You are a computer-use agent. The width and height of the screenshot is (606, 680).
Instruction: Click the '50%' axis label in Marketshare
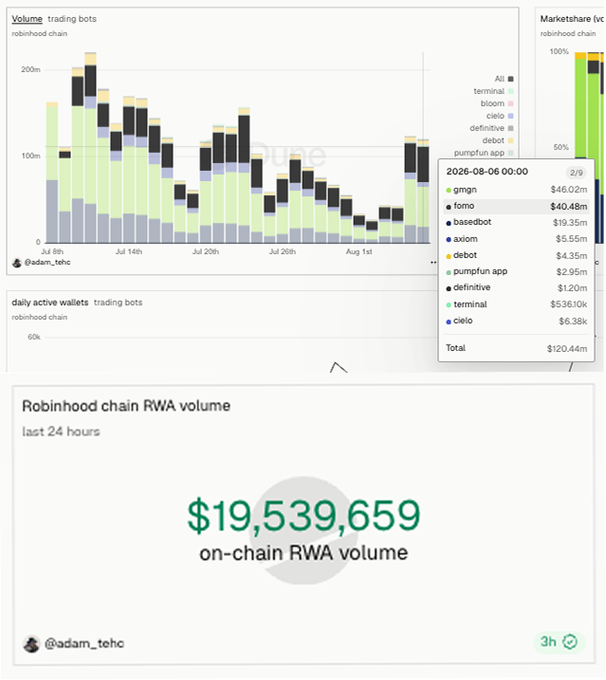(560, 147)
